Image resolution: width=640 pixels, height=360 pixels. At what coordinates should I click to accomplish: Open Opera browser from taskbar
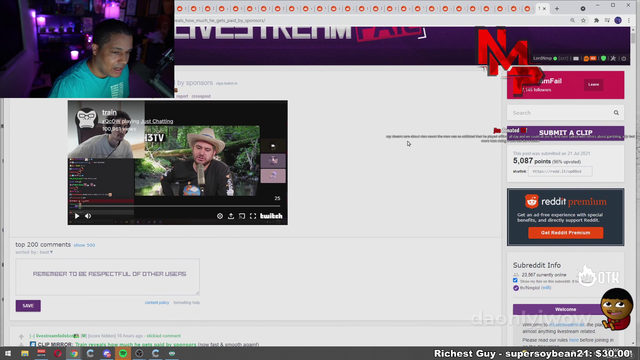[x=58, y=353]
